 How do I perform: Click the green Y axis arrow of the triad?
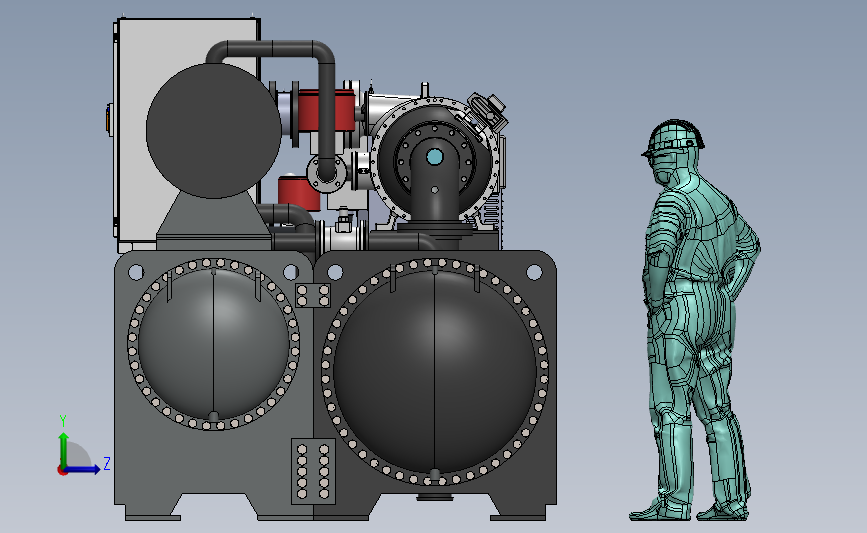tap(64, 449)
